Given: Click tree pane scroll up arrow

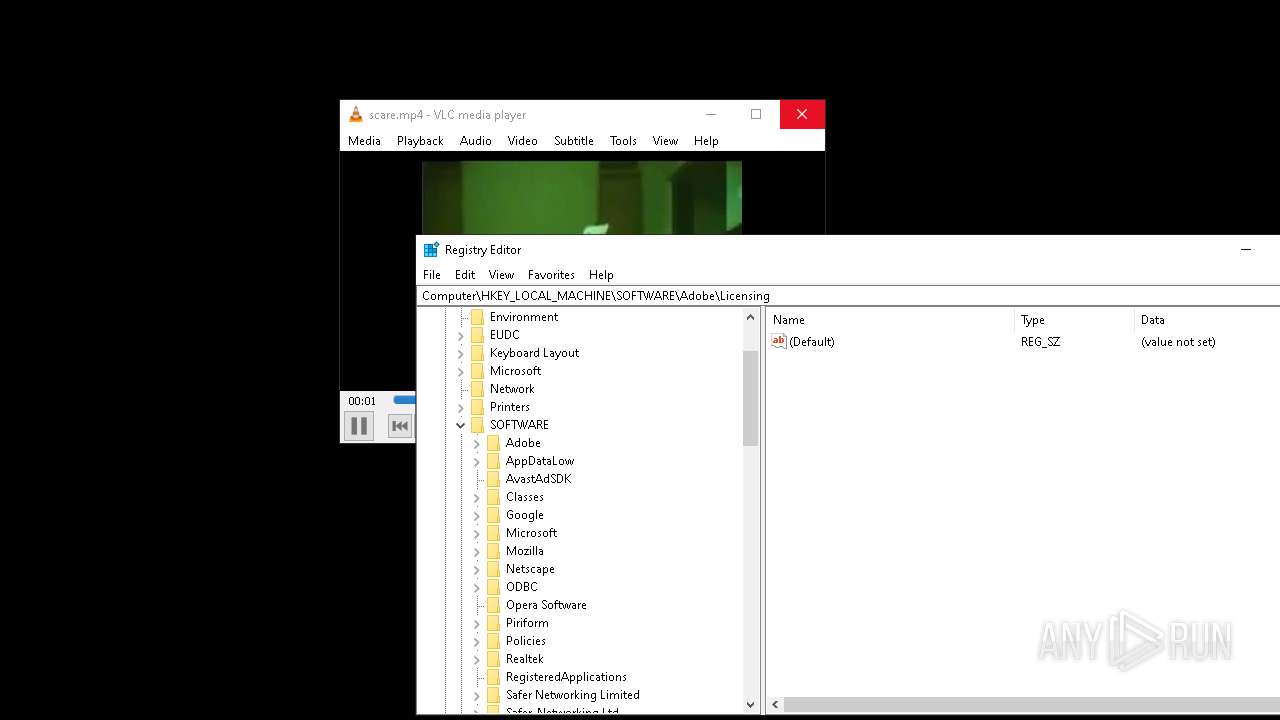Looking at the screenshot, I should point(750,317).
